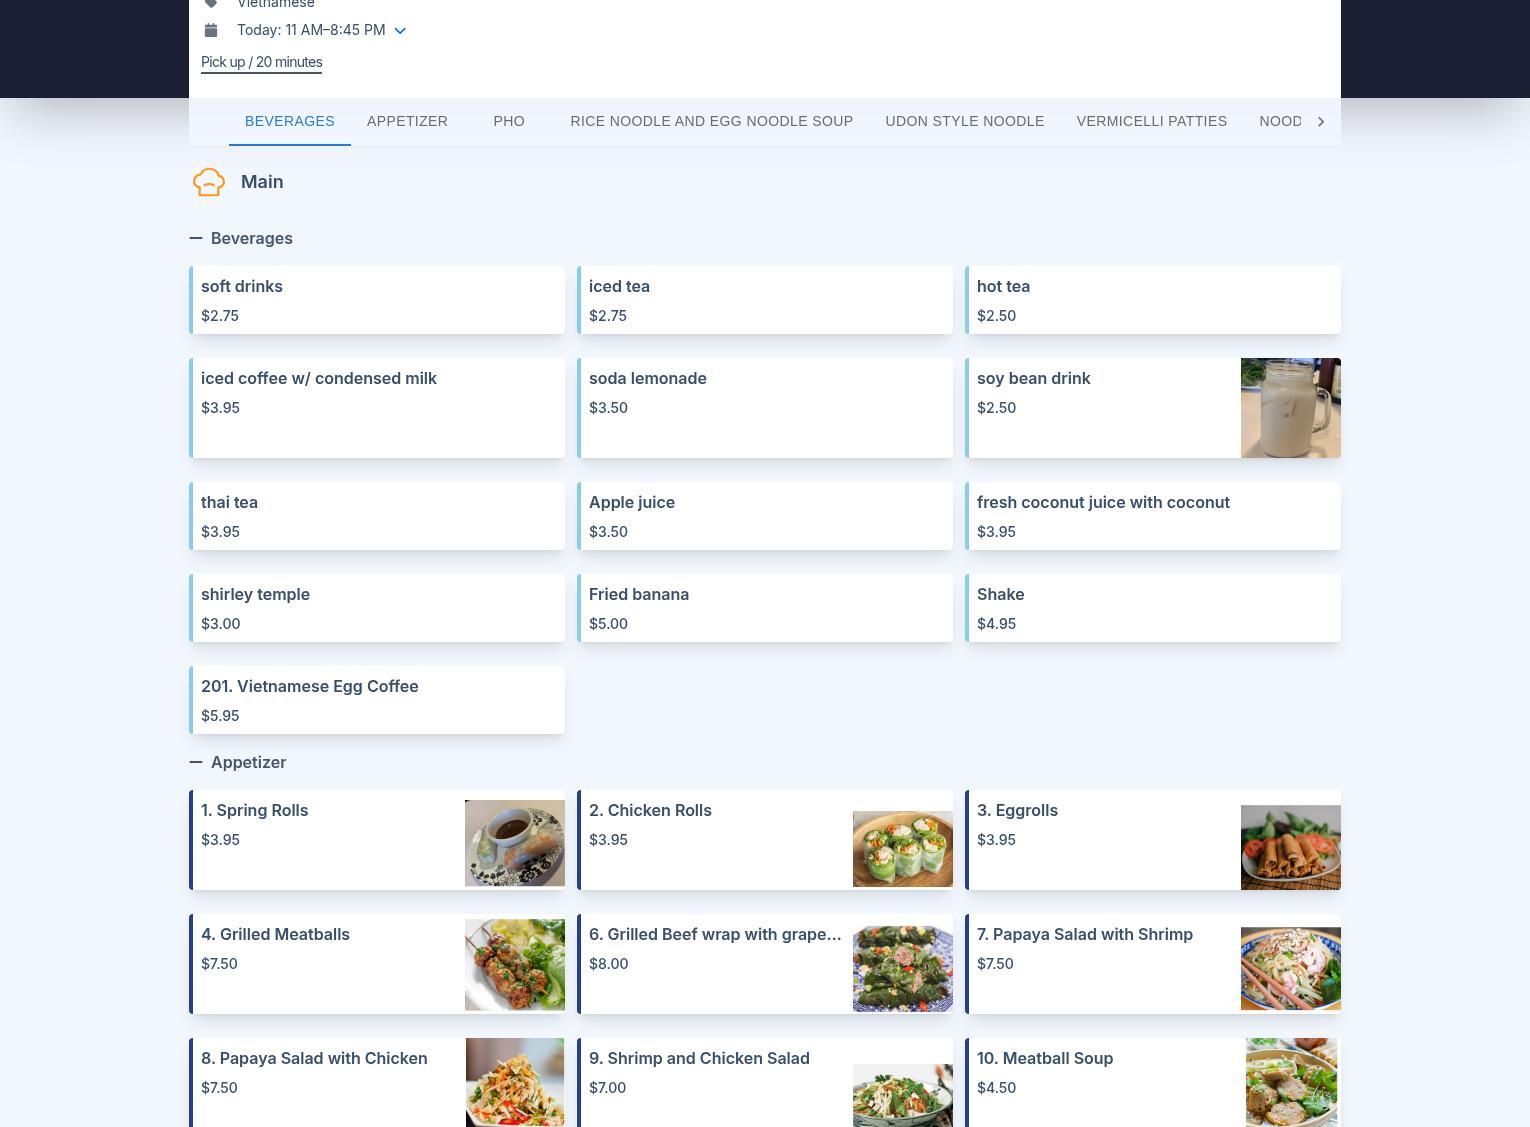View Papaya Salad with Chicken photo

[515, 1082]
